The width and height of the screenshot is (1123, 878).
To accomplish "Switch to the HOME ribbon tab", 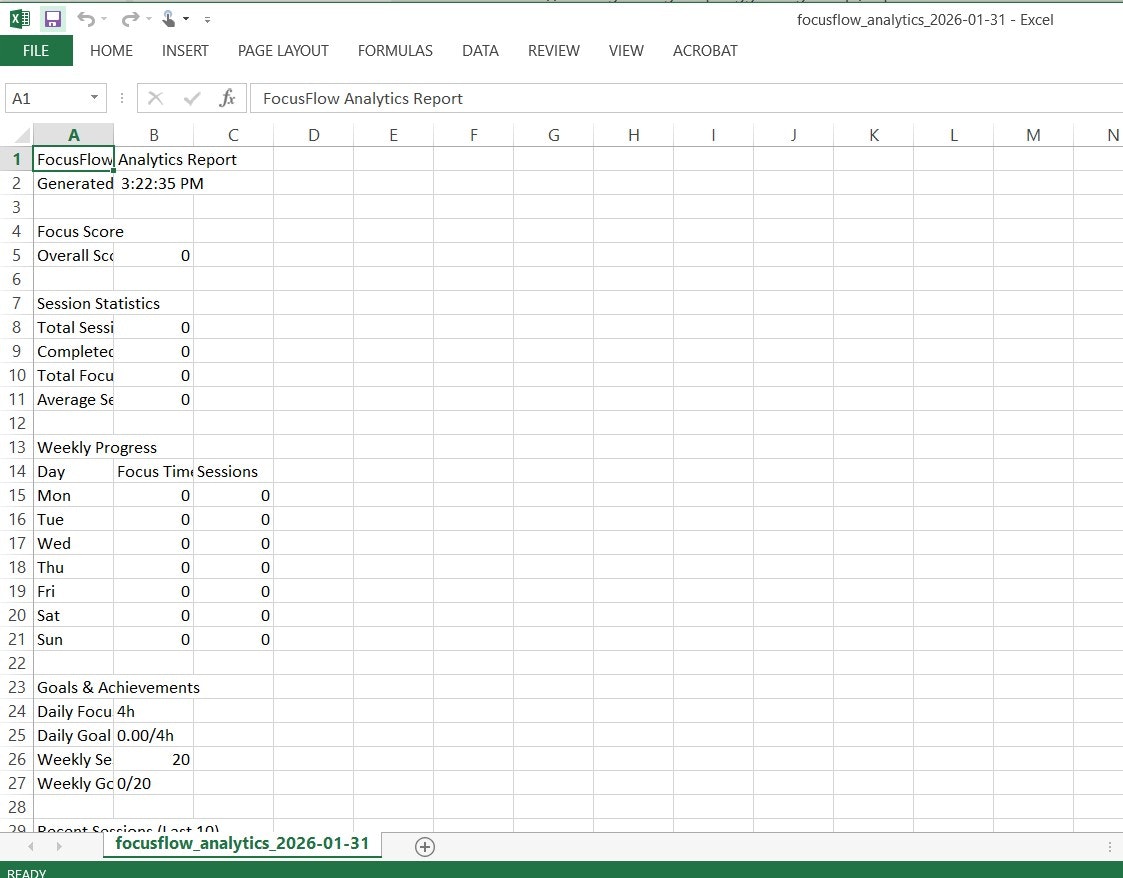I will (x=112, y=51).
